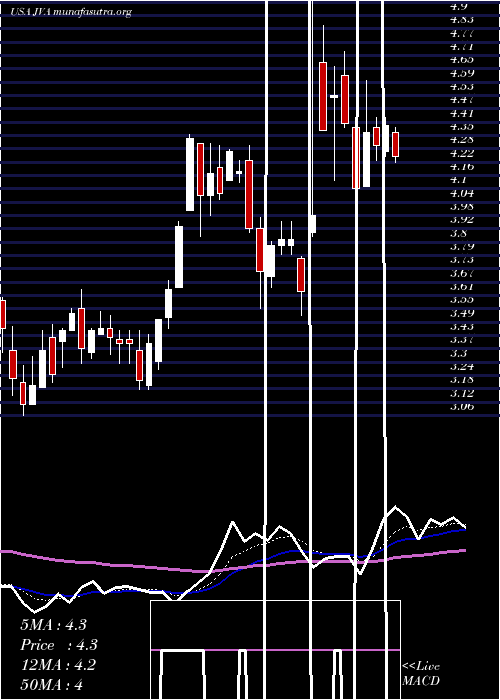The image size is (500, 700).
Task: Click the 3.3 price axis label
Action: pyautogui.click(x=458, y=353)
